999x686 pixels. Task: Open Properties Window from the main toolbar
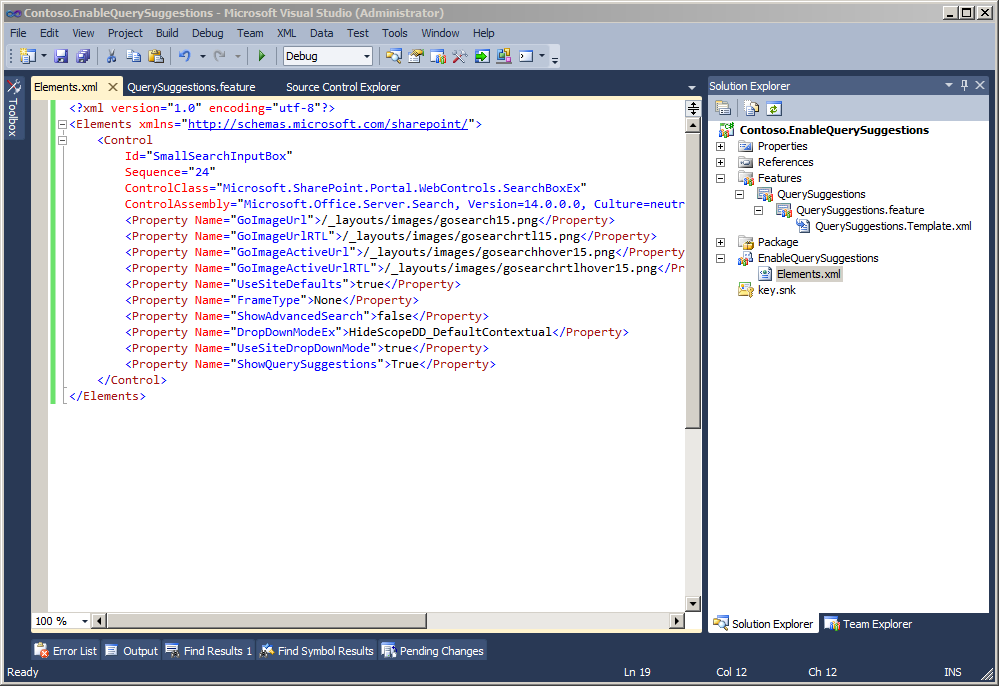416,56
